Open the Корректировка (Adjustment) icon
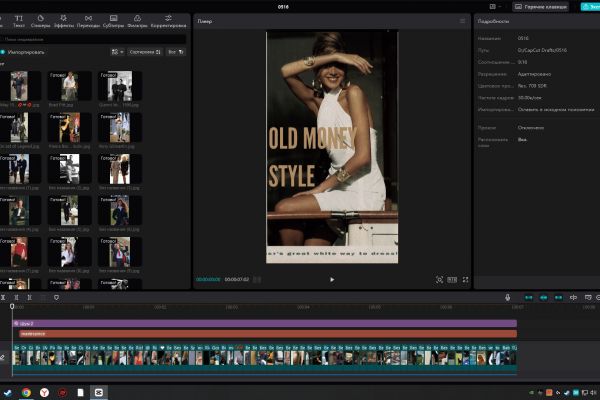The width and height of the screenshot is (600, 400). pyautogui.click(x=168, y=21)
